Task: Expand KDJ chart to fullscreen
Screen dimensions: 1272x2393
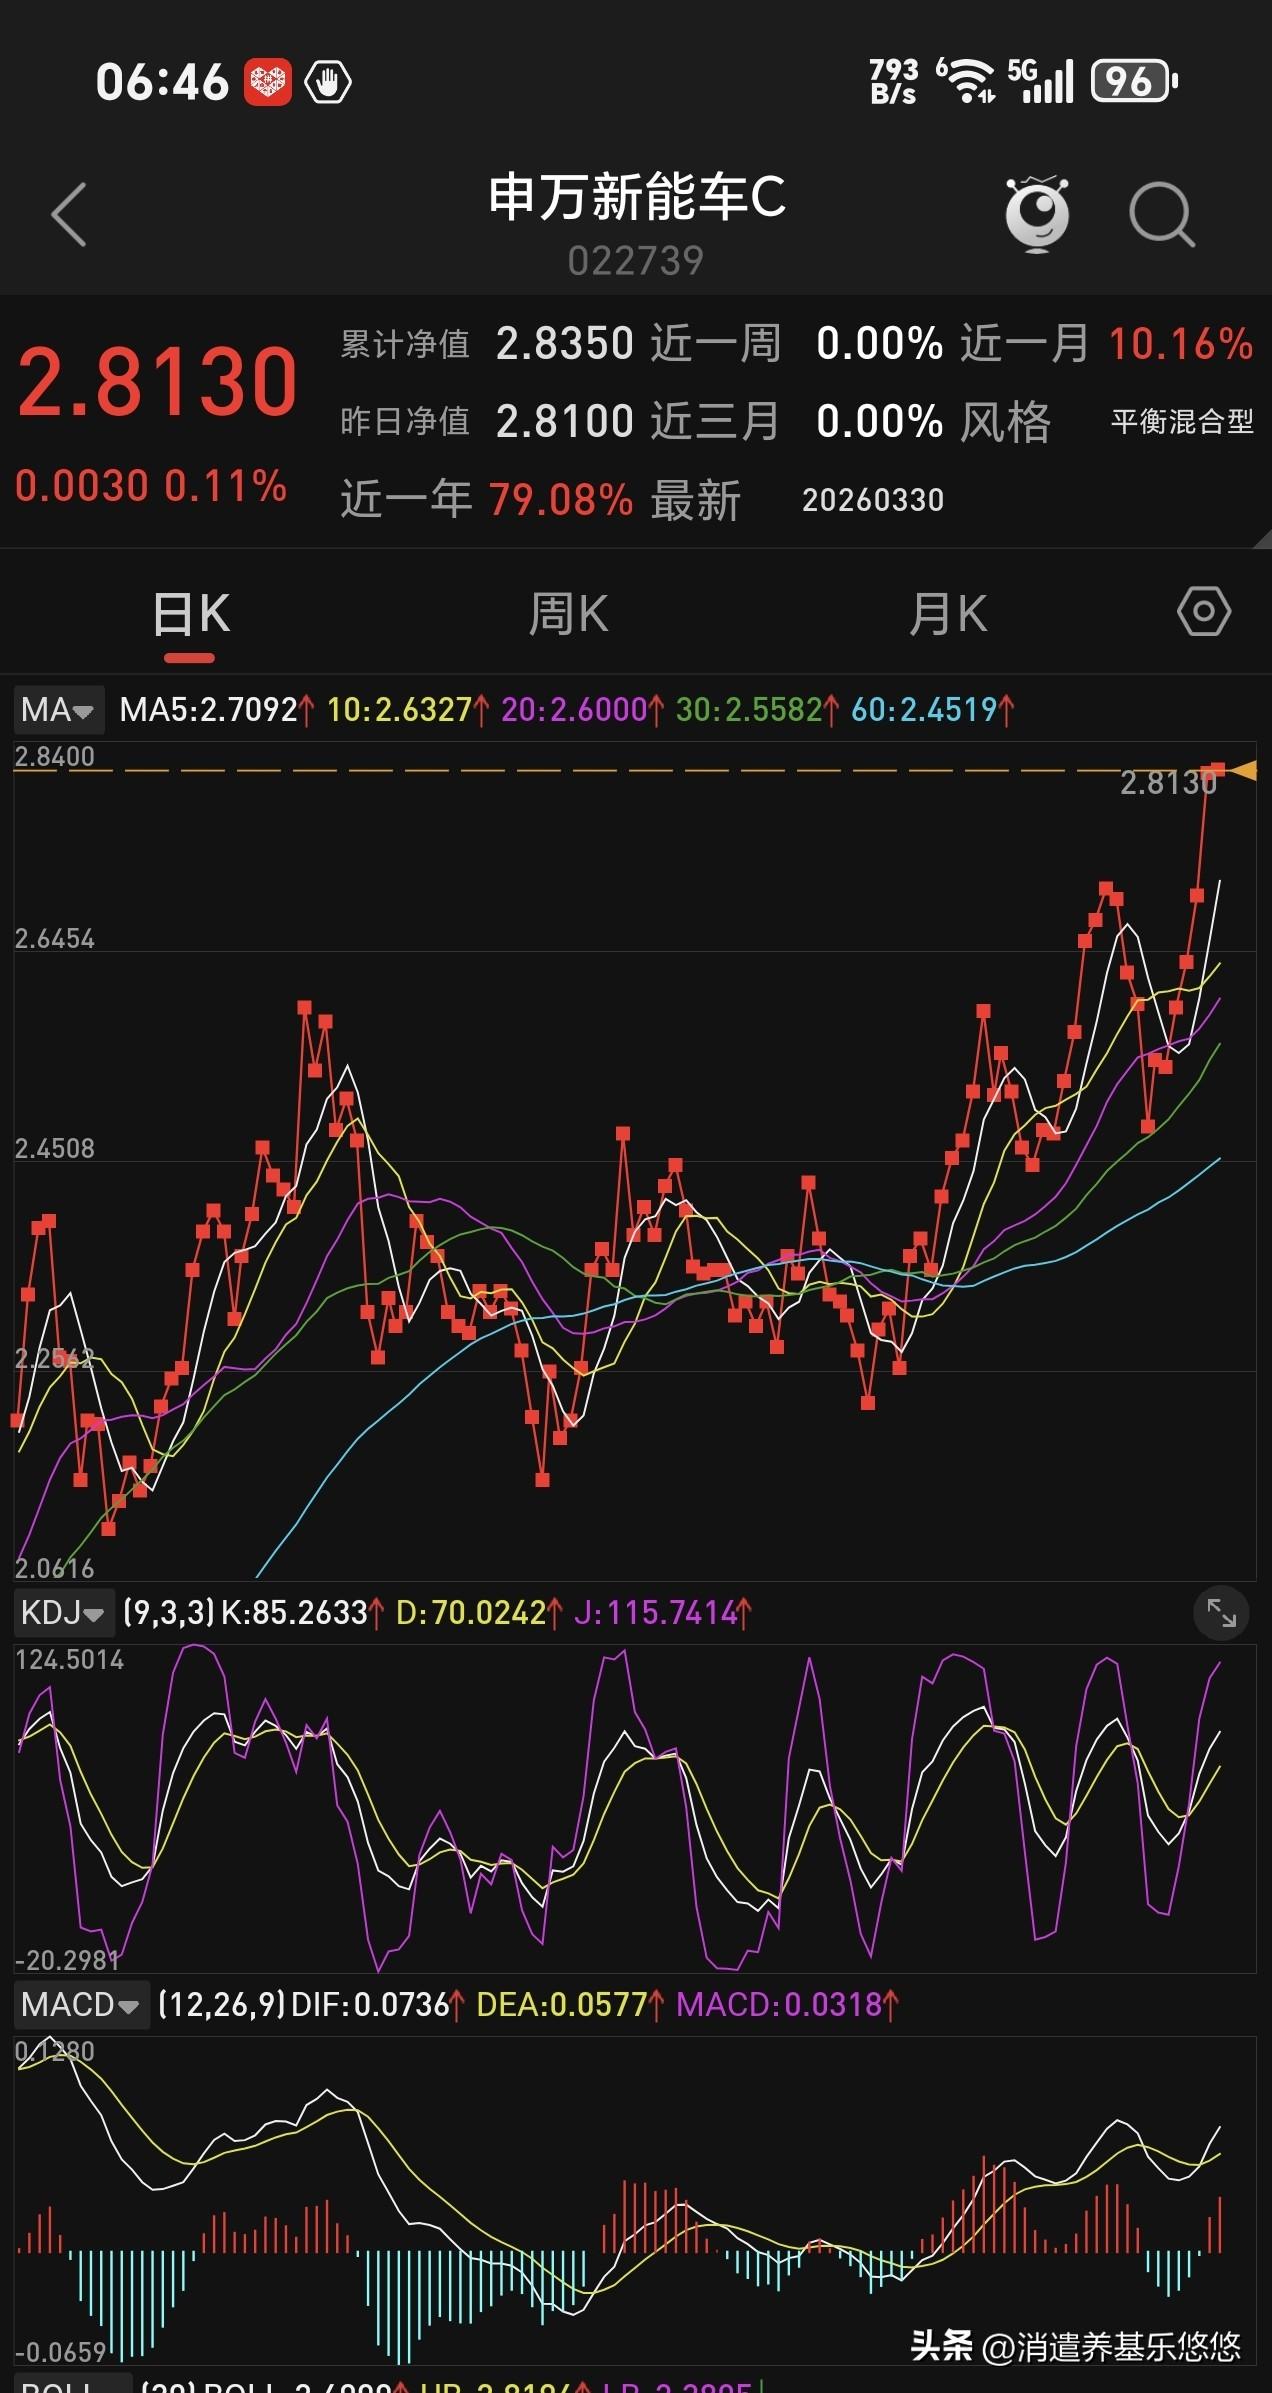Action: point(1221,1613)
